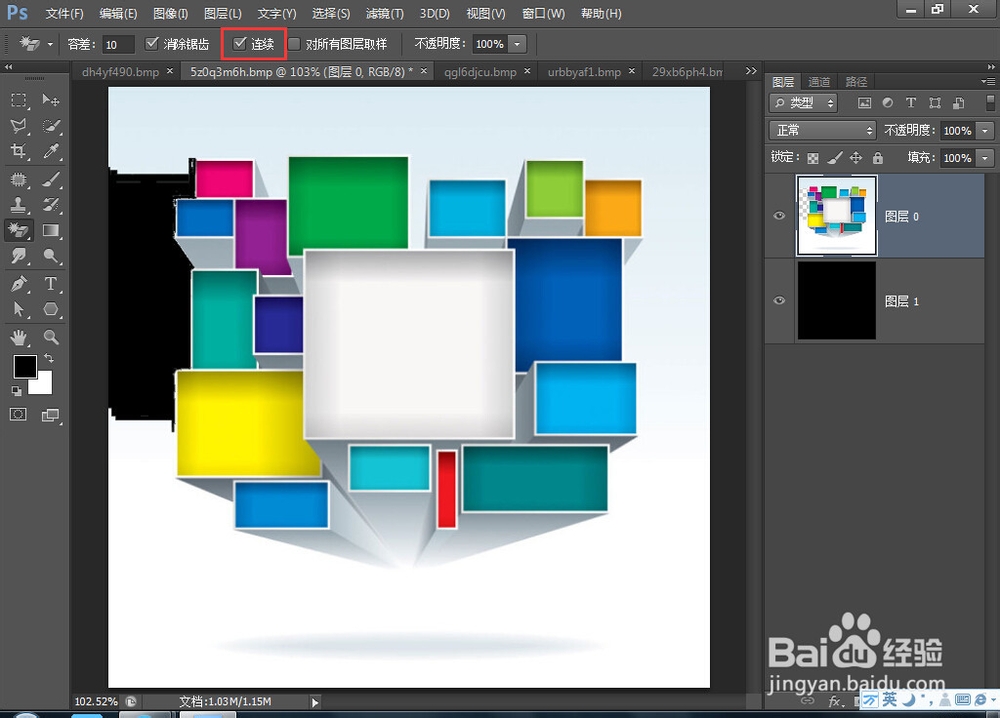Select the Move tool
Screen dimensions: 1000x718
coord(51,100)
